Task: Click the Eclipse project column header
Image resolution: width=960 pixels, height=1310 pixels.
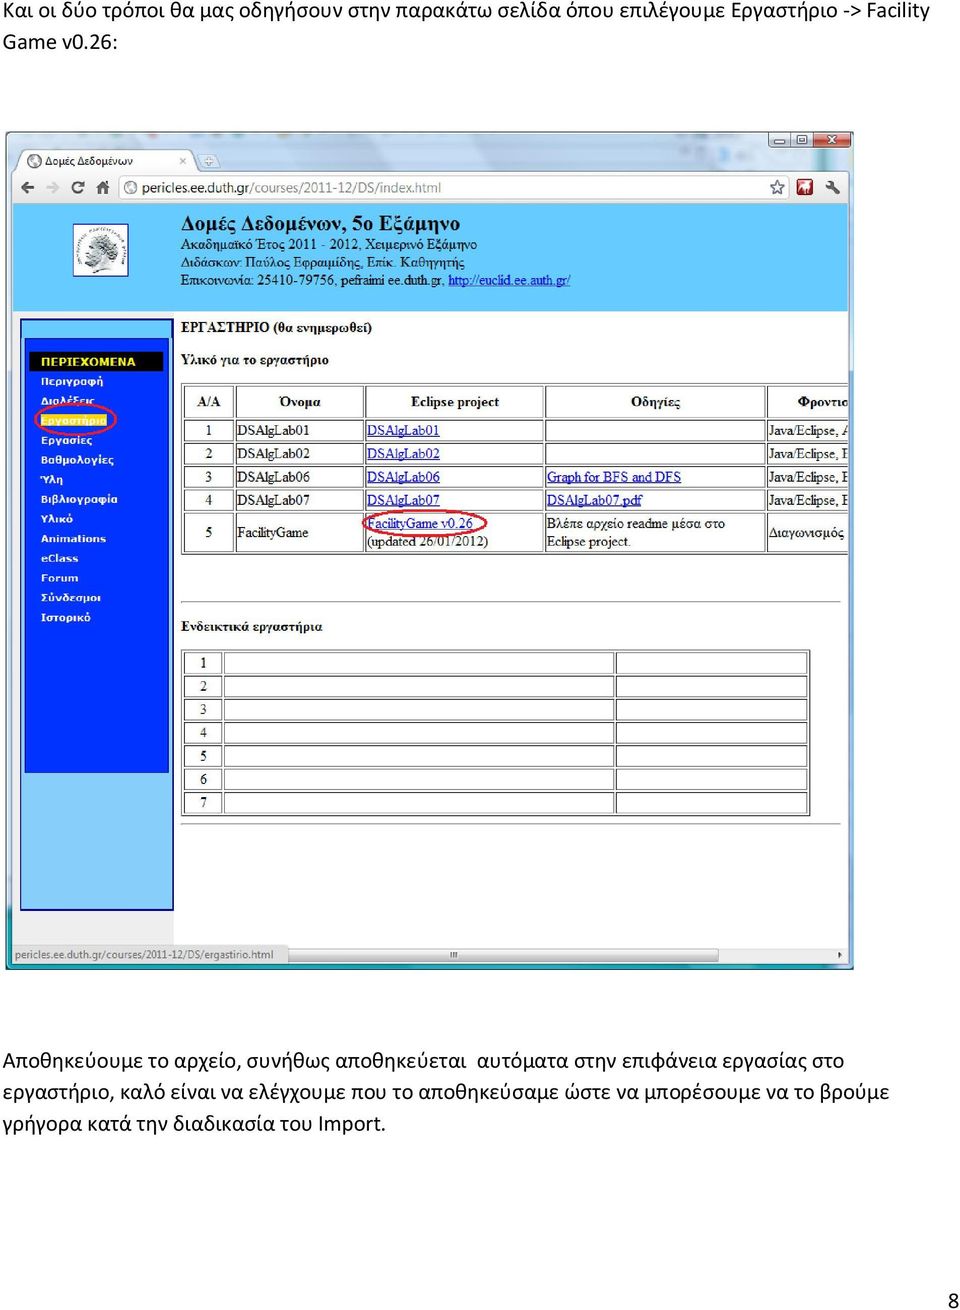Action: click(455, 402)
